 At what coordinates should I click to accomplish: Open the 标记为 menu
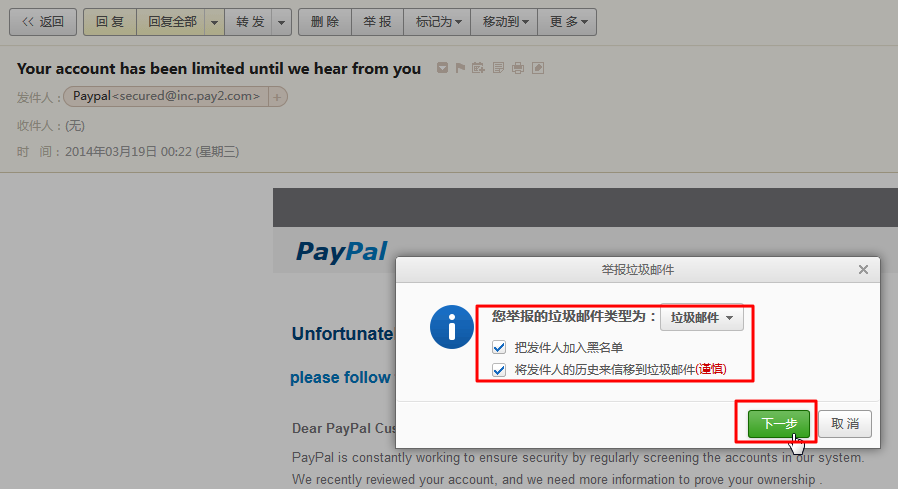click(437, 22)
